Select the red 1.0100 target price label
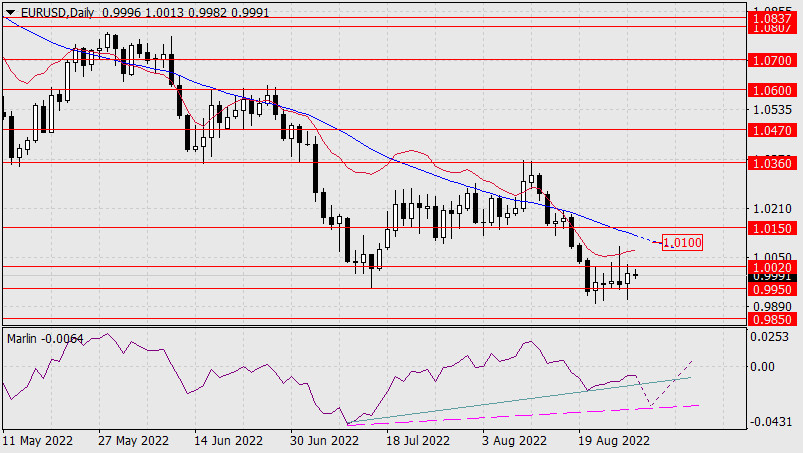Viewport: 803px width, 453px height. pos(682,242)
